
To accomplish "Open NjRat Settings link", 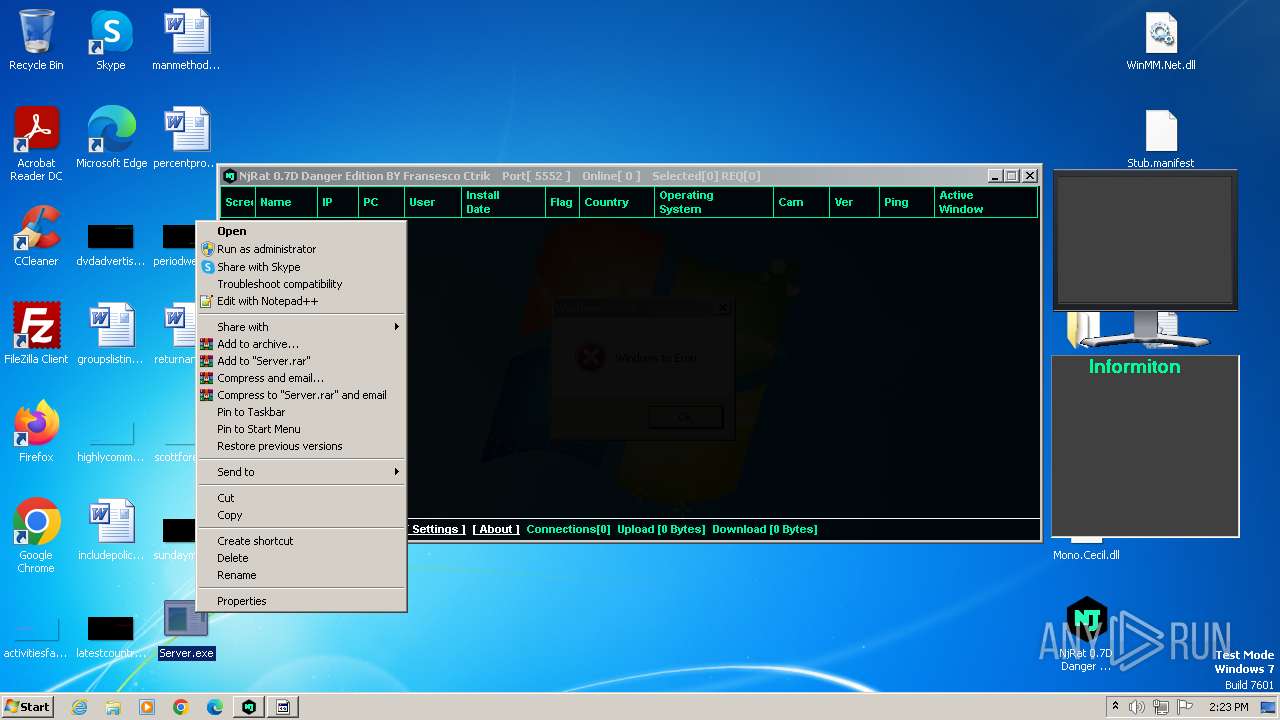I will [x=436, y=529].
